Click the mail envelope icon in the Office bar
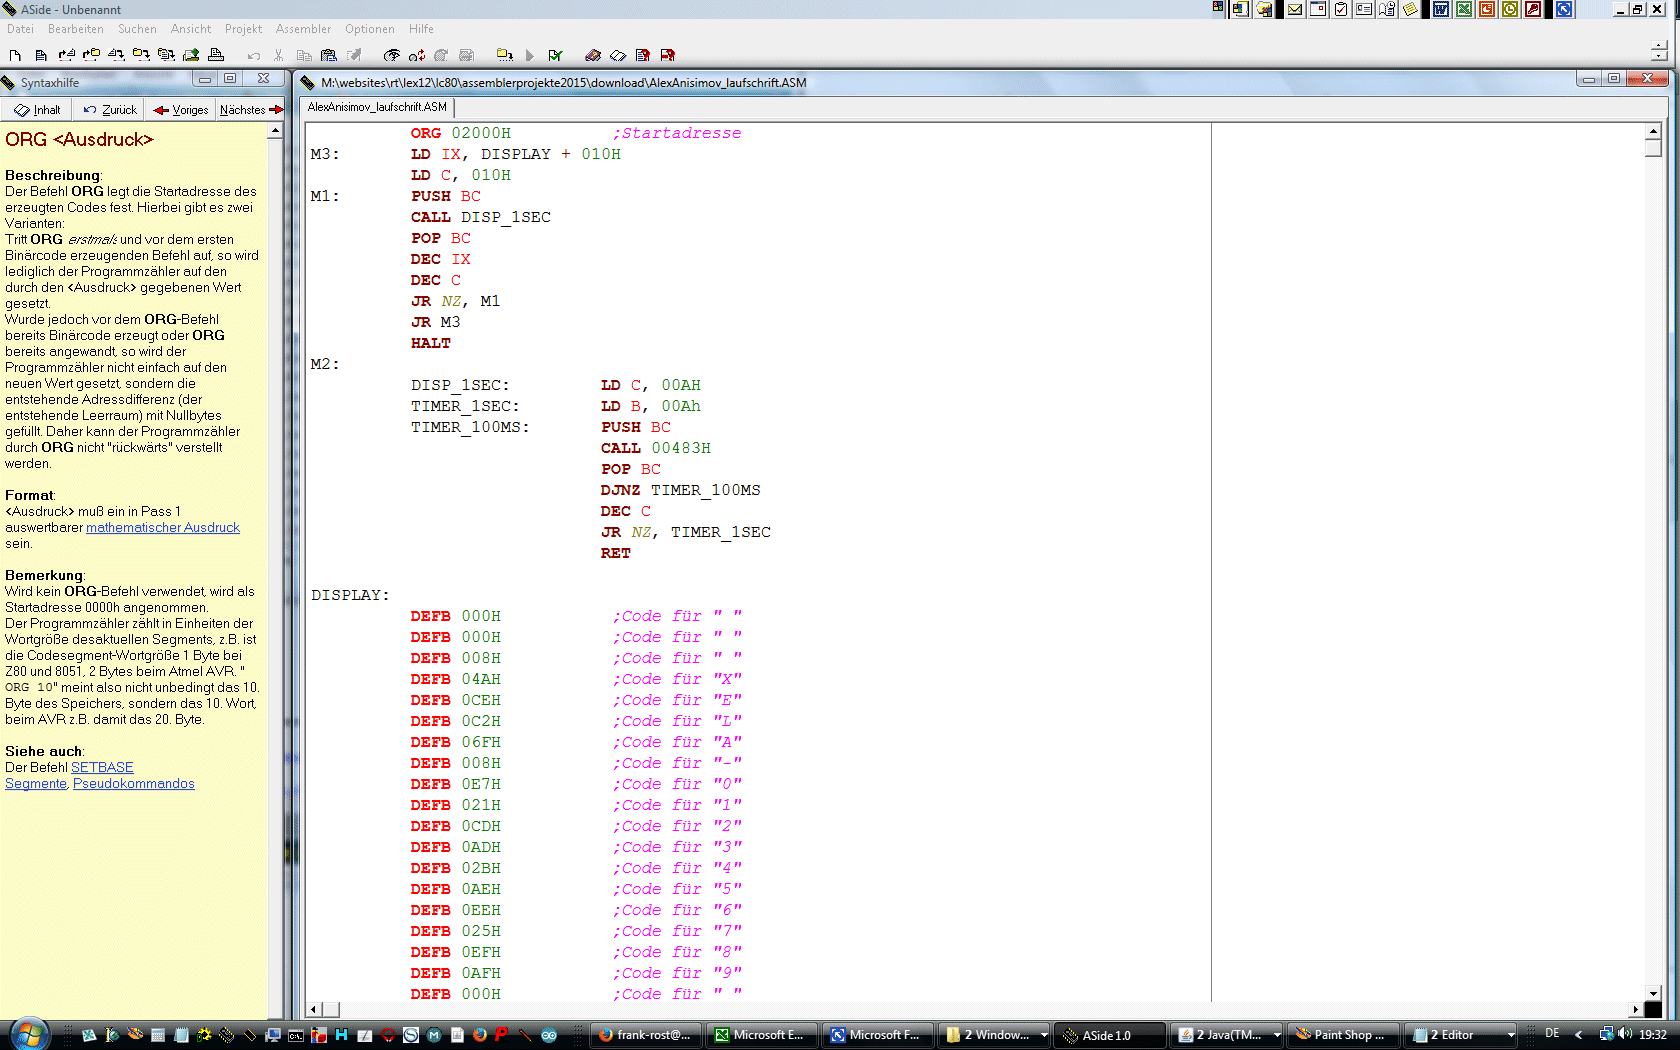 click(1295, 9)
